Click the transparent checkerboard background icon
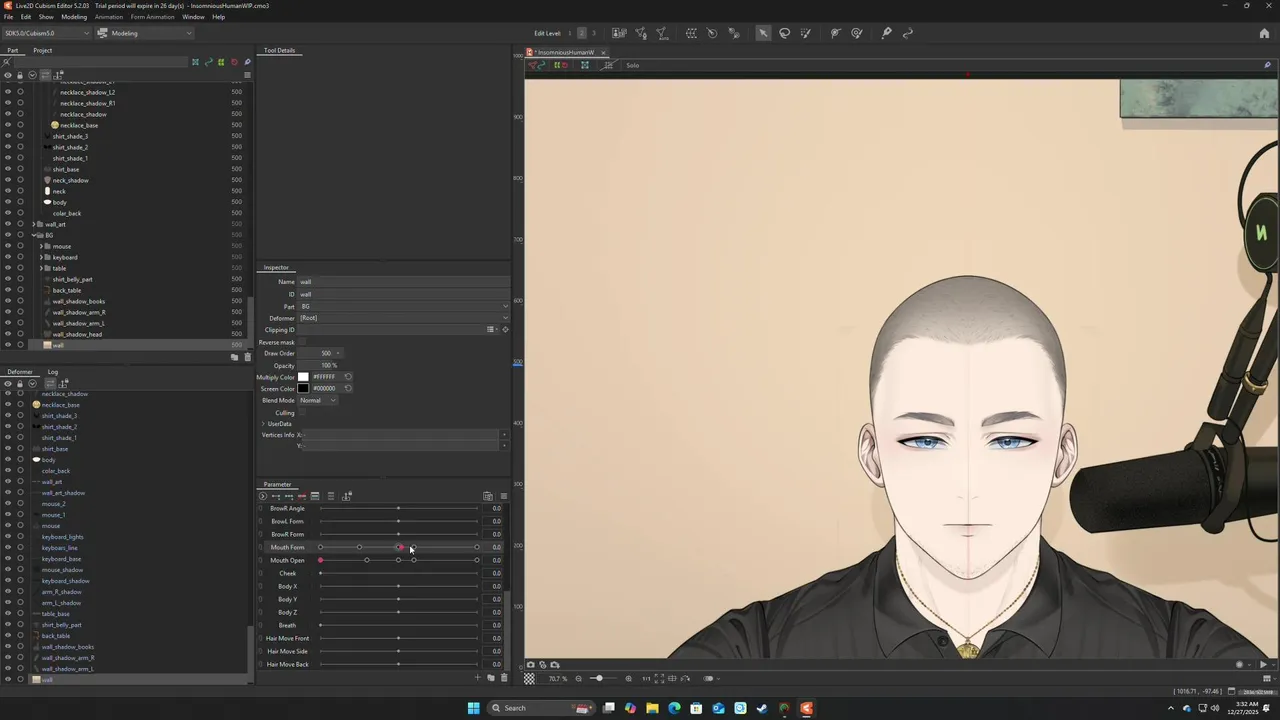 coord(529,678)
